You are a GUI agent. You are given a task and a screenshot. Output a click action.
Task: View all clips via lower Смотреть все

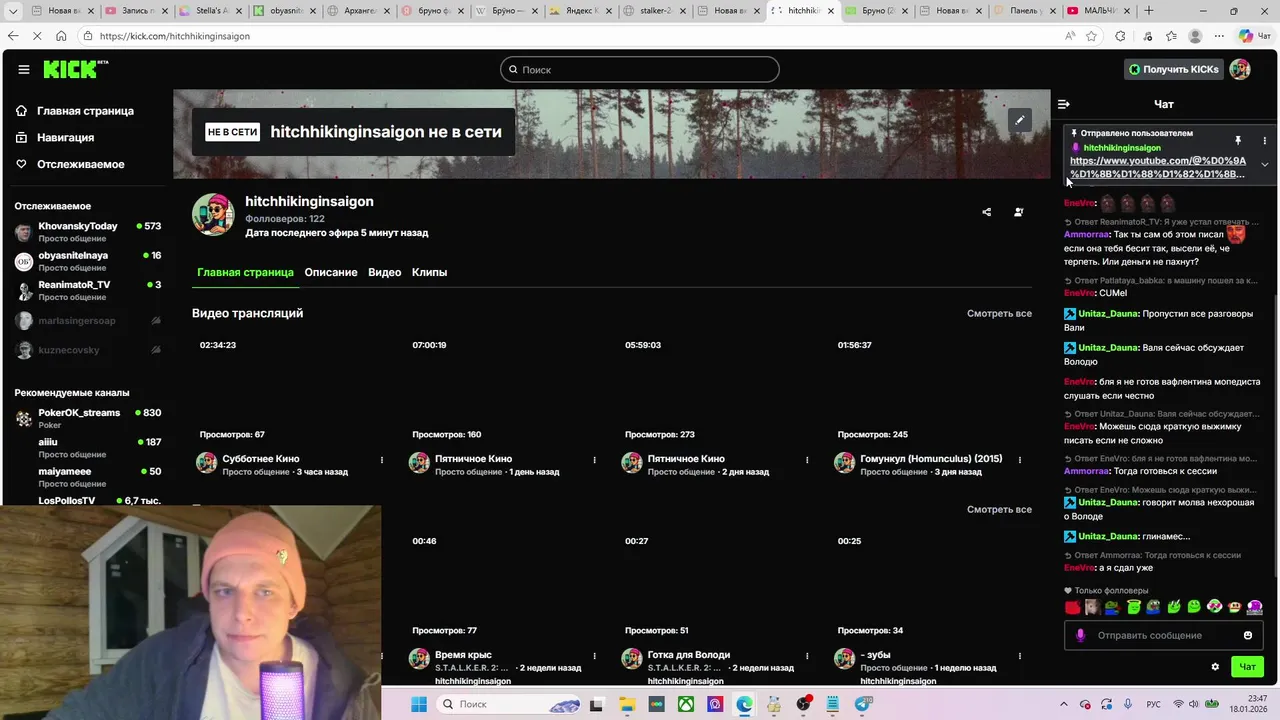[999, 509]
